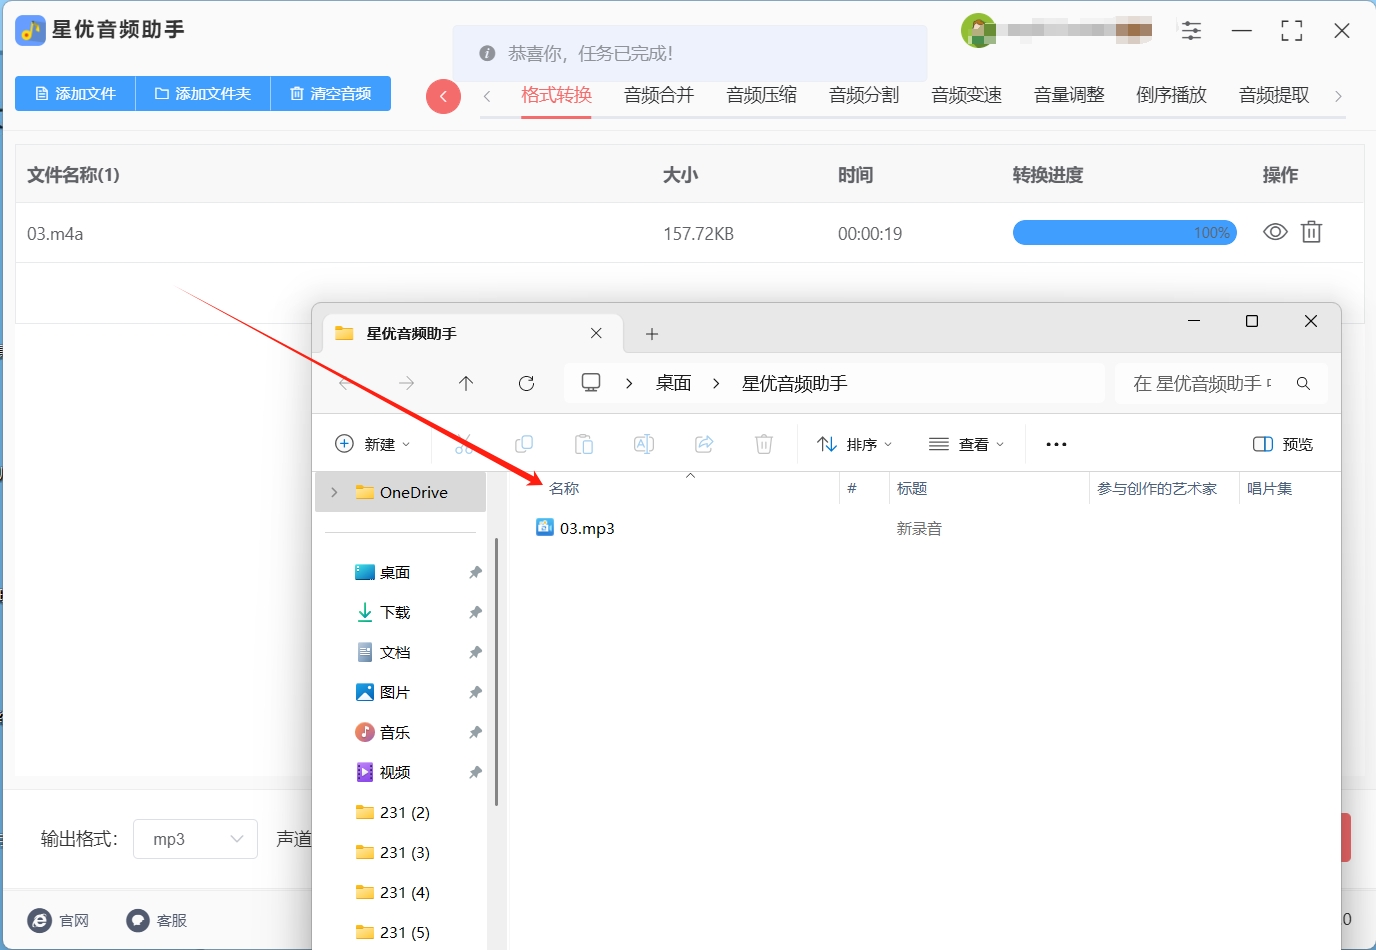The image size is (1376, 950).
Task: Go forward in Explorer
Action: pyautogui.click(x=406, y=383)
